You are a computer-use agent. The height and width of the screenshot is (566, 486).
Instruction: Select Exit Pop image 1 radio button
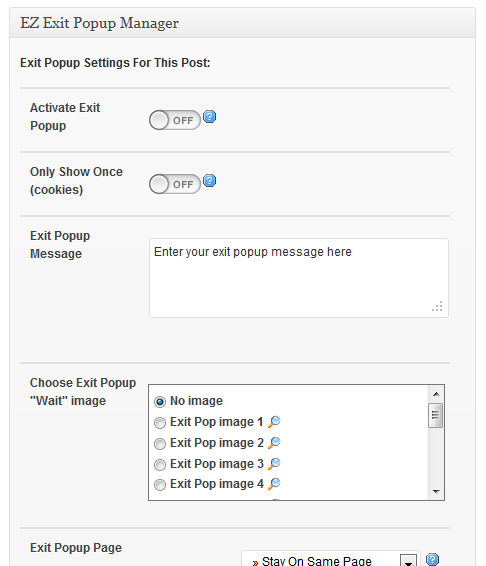(160, 423)
